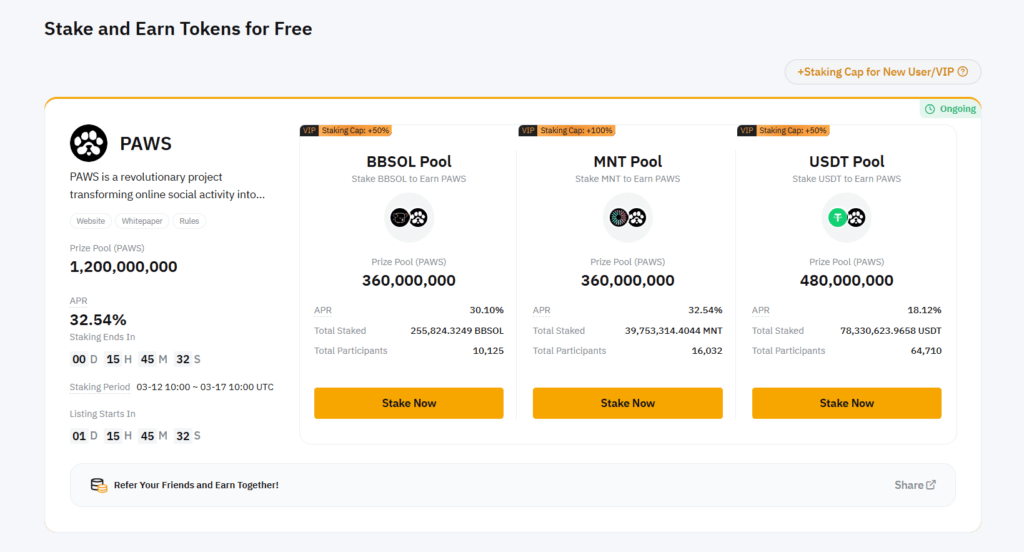Stake Now in the MNT Pool

click(628, 403)
